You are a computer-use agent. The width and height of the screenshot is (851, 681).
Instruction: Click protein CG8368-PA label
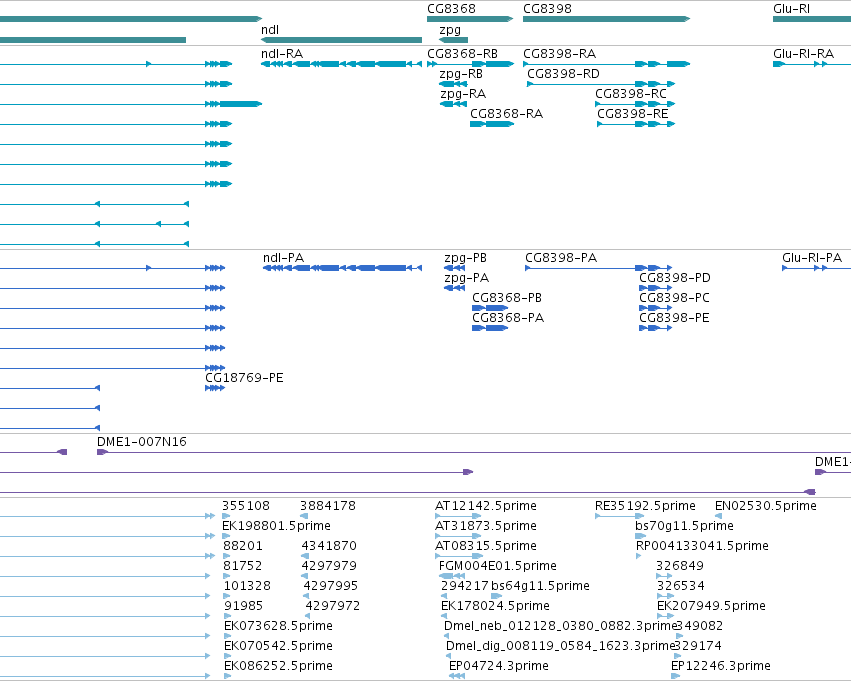[x=508, y=318]
